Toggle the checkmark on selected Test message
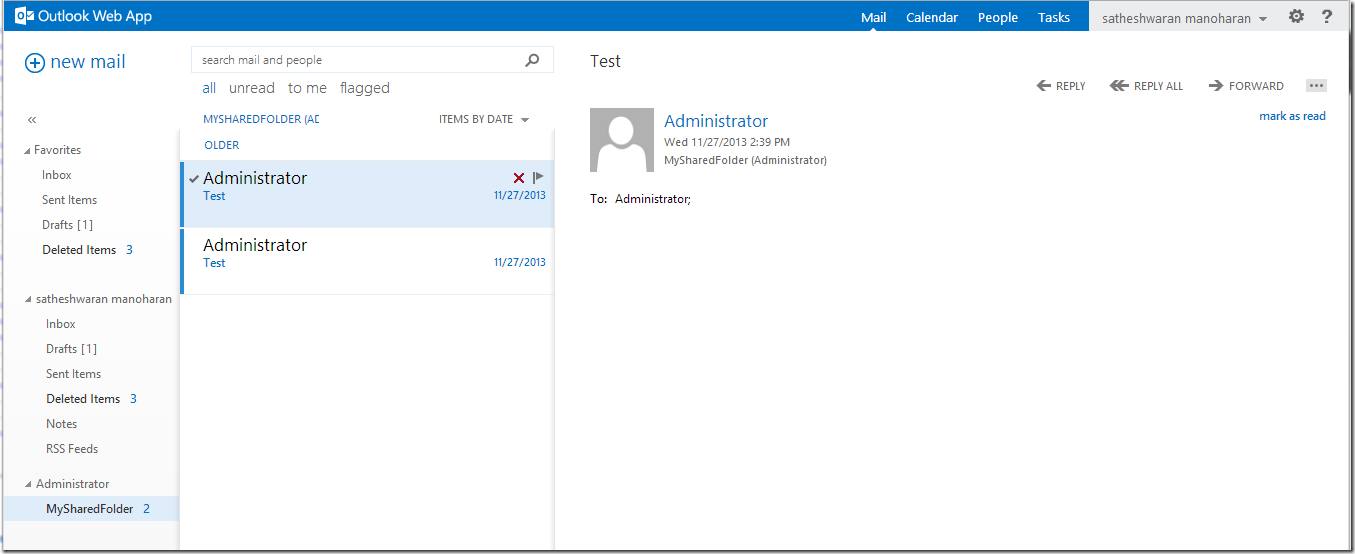Screen dimensions: 1355x554 (194, 179)
